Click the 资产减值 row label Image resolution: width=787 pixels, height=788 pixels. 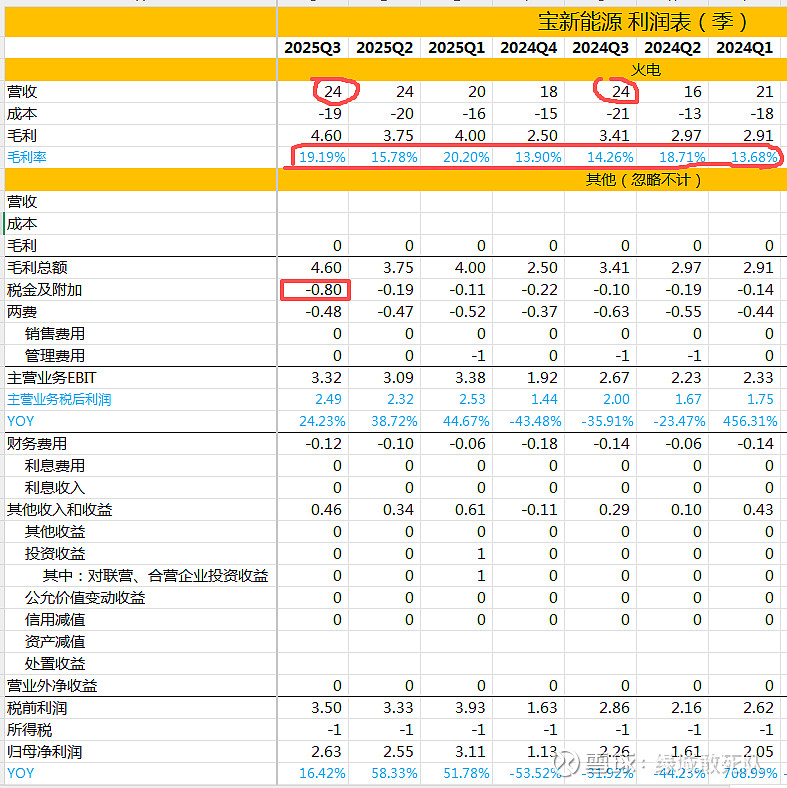[55, 642]
